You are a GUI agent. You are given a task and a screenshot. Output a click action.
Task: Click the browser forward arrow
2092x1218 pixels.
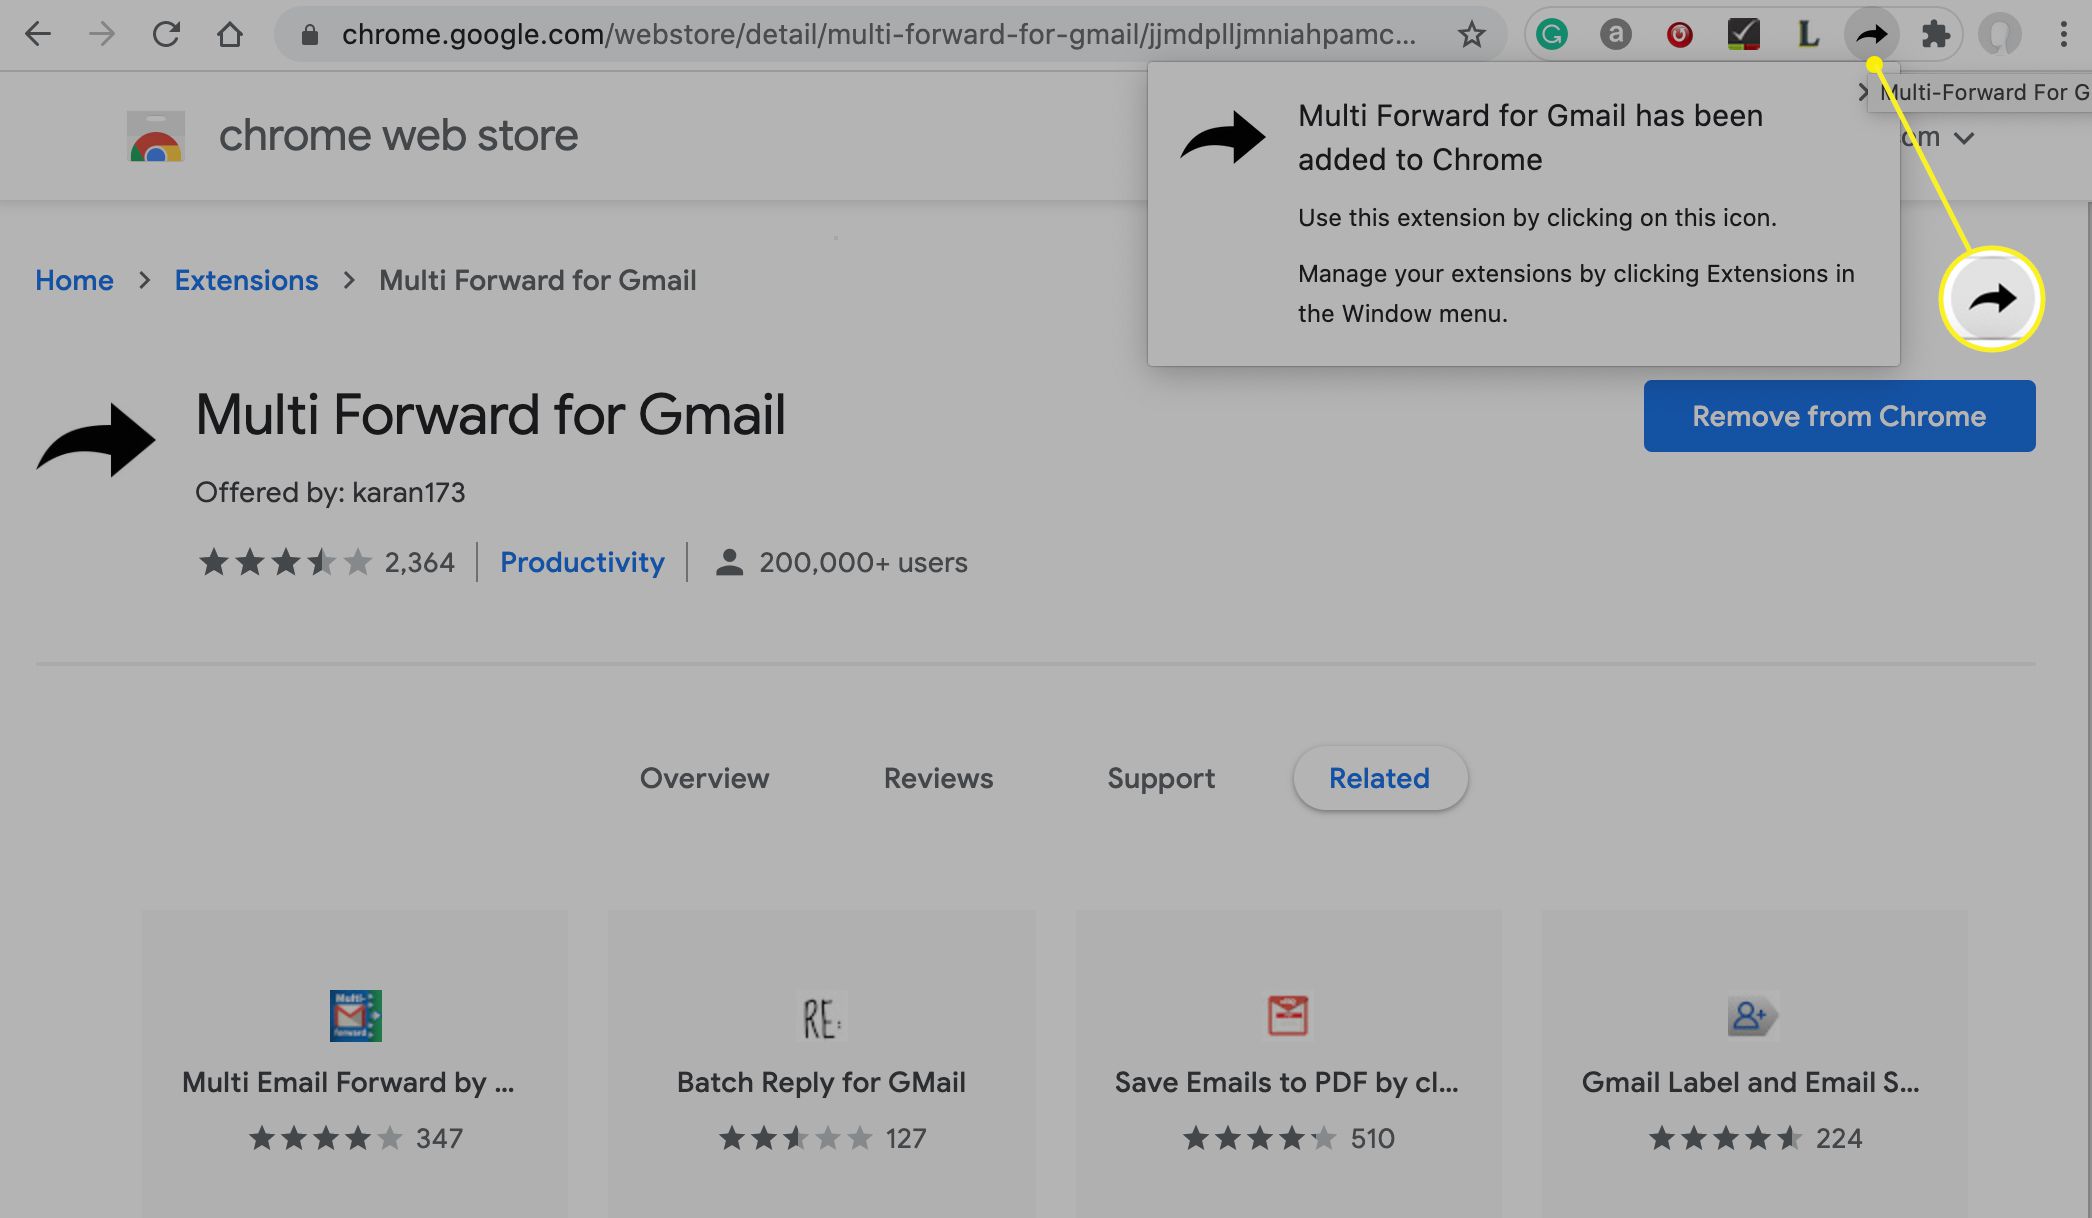click(101, 34)
